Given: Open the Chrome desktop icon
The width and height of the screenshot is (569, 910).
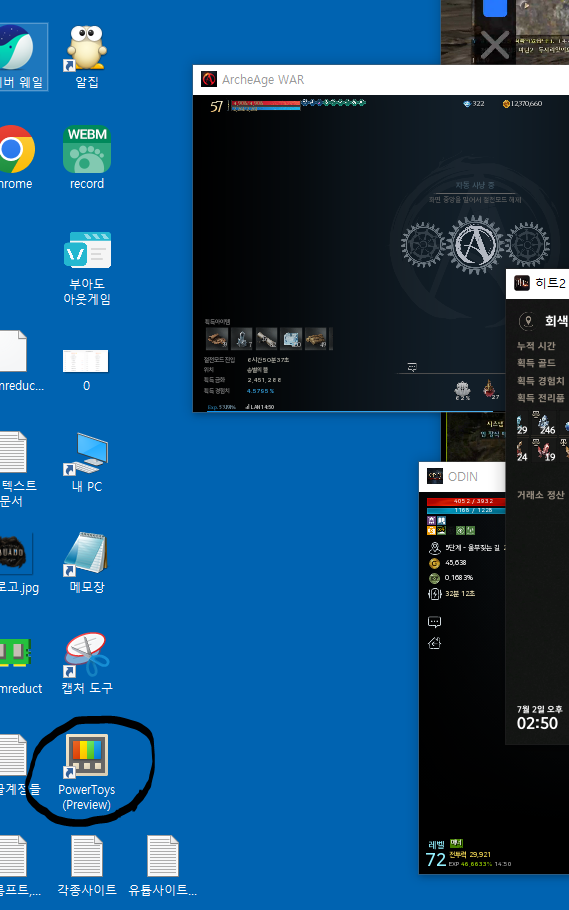Looking at the screenshot, I should coord(16,158).
